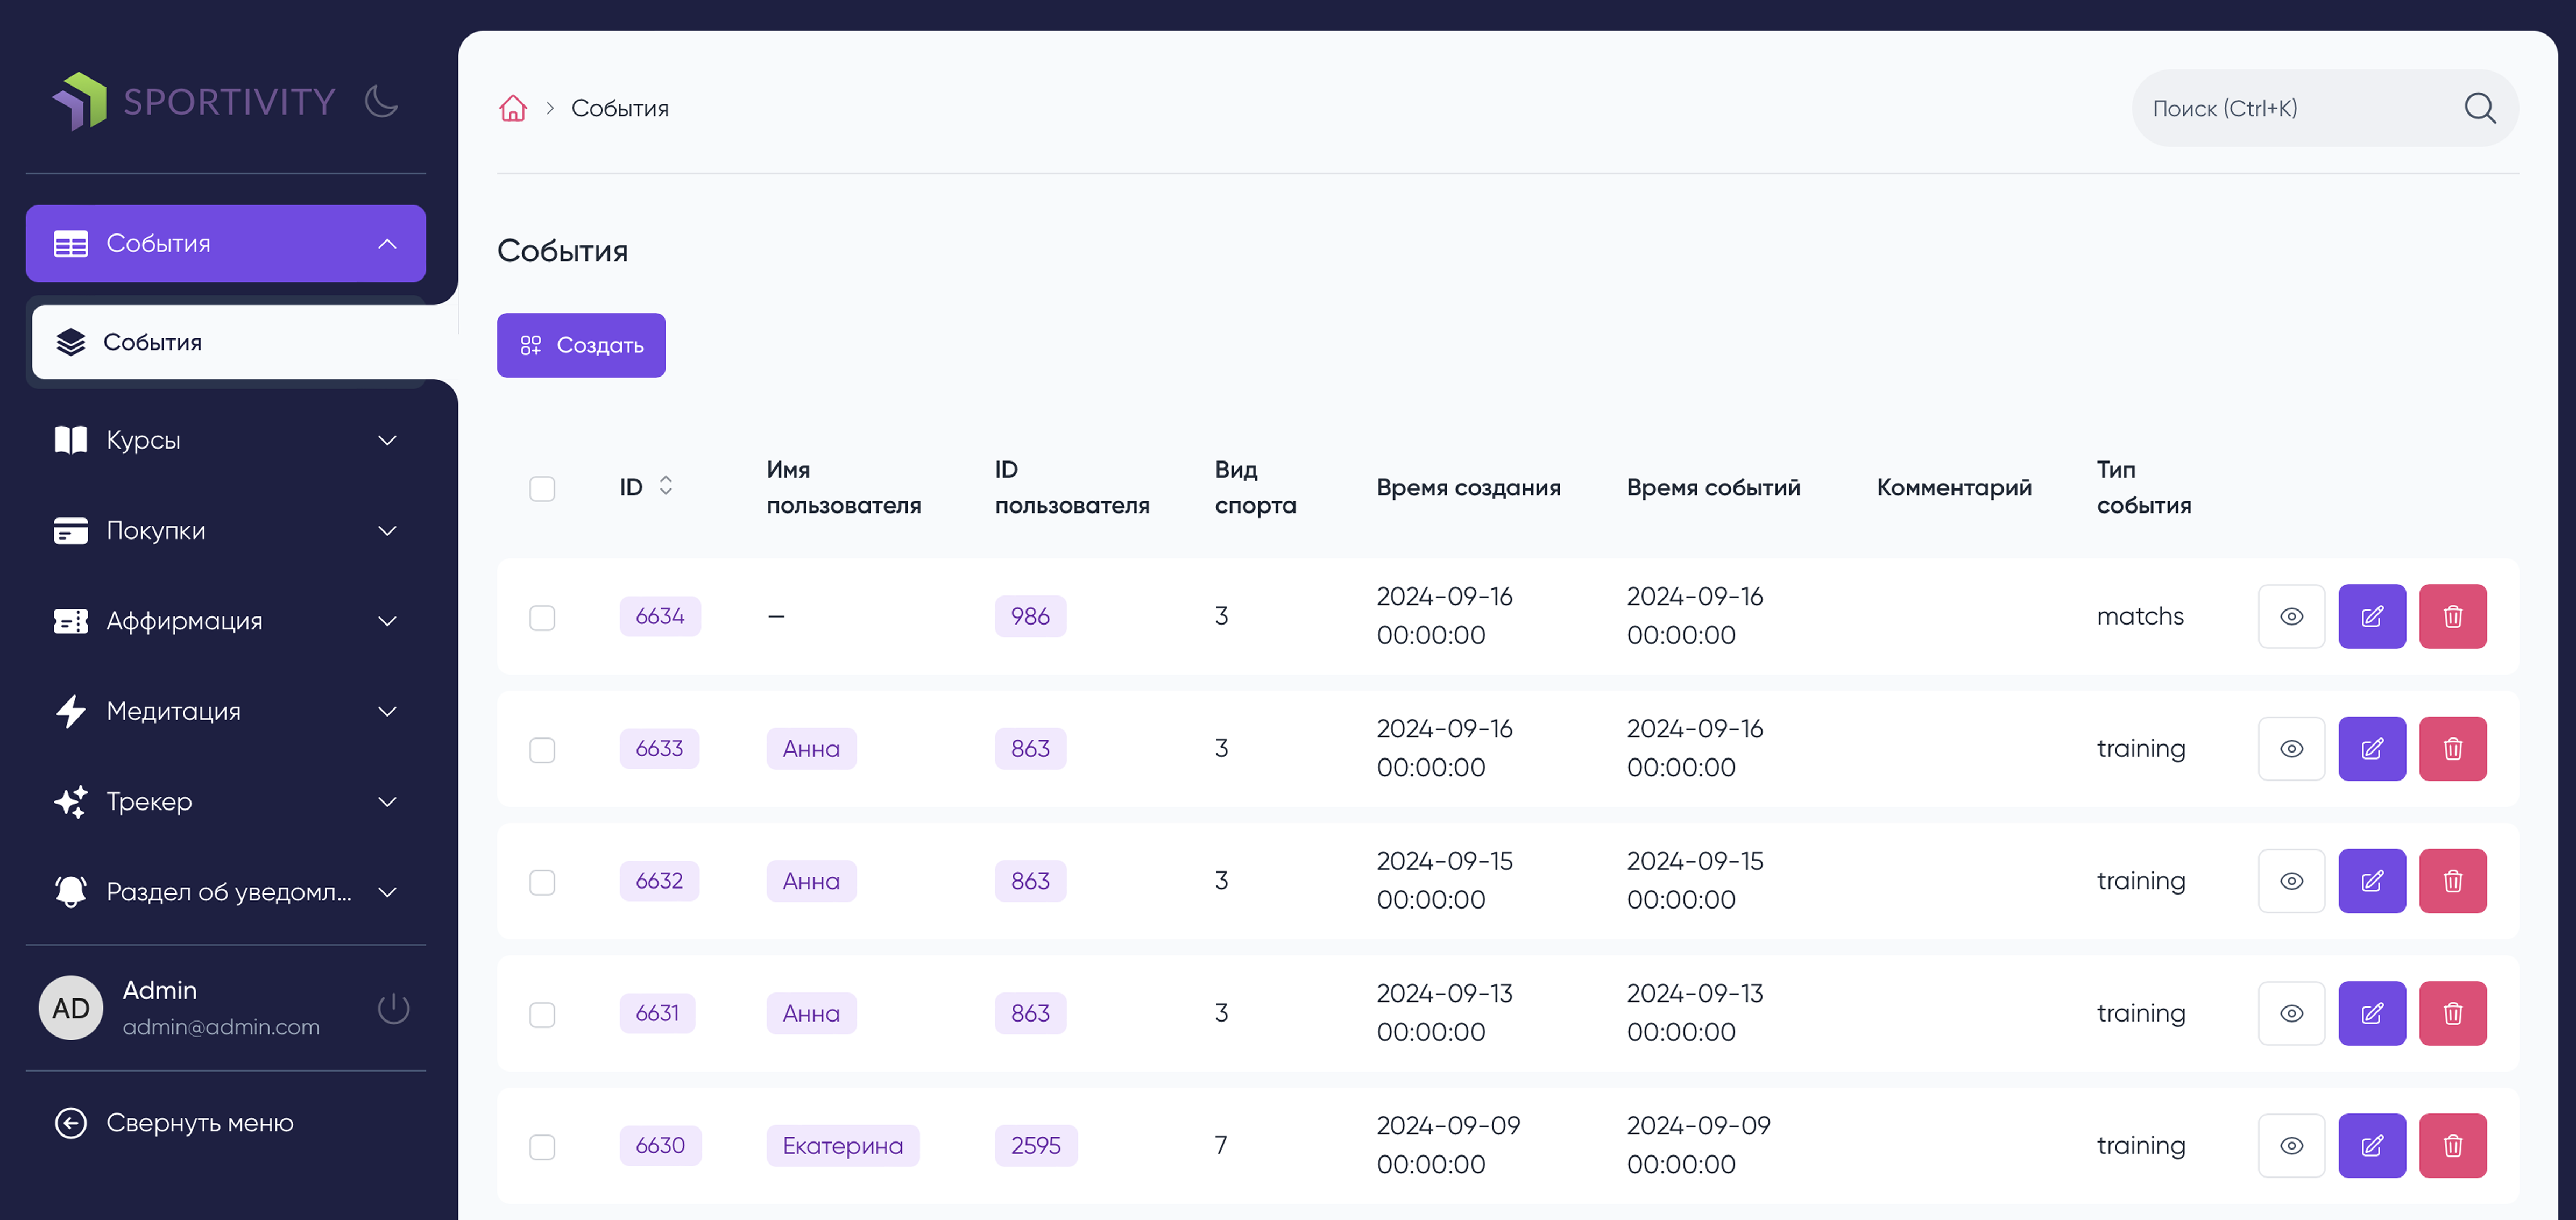Image resolution: width=2576 pixels, height=1220 pixels.
Task: Edit event 6632 with pencil icon
Action: (x=2372, y=880)
